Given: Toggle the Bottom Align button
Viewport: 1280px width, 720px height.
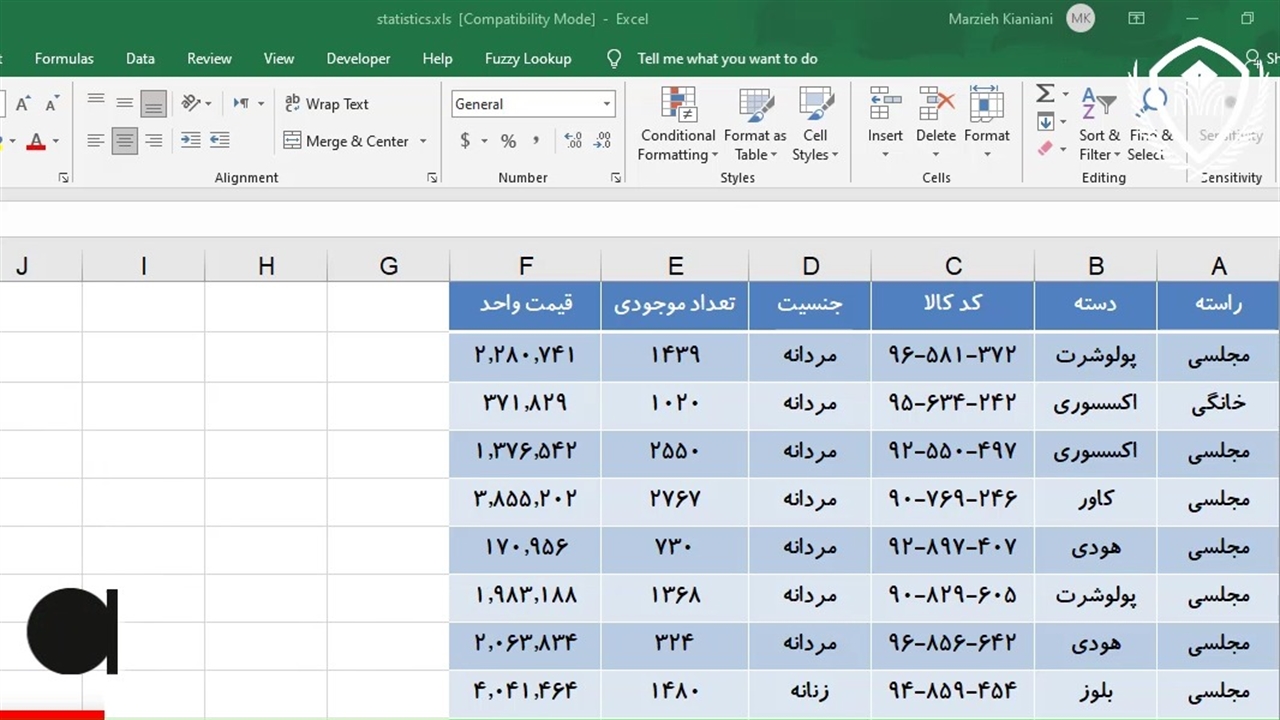Looking at the screenshot, I should (153, 103).
